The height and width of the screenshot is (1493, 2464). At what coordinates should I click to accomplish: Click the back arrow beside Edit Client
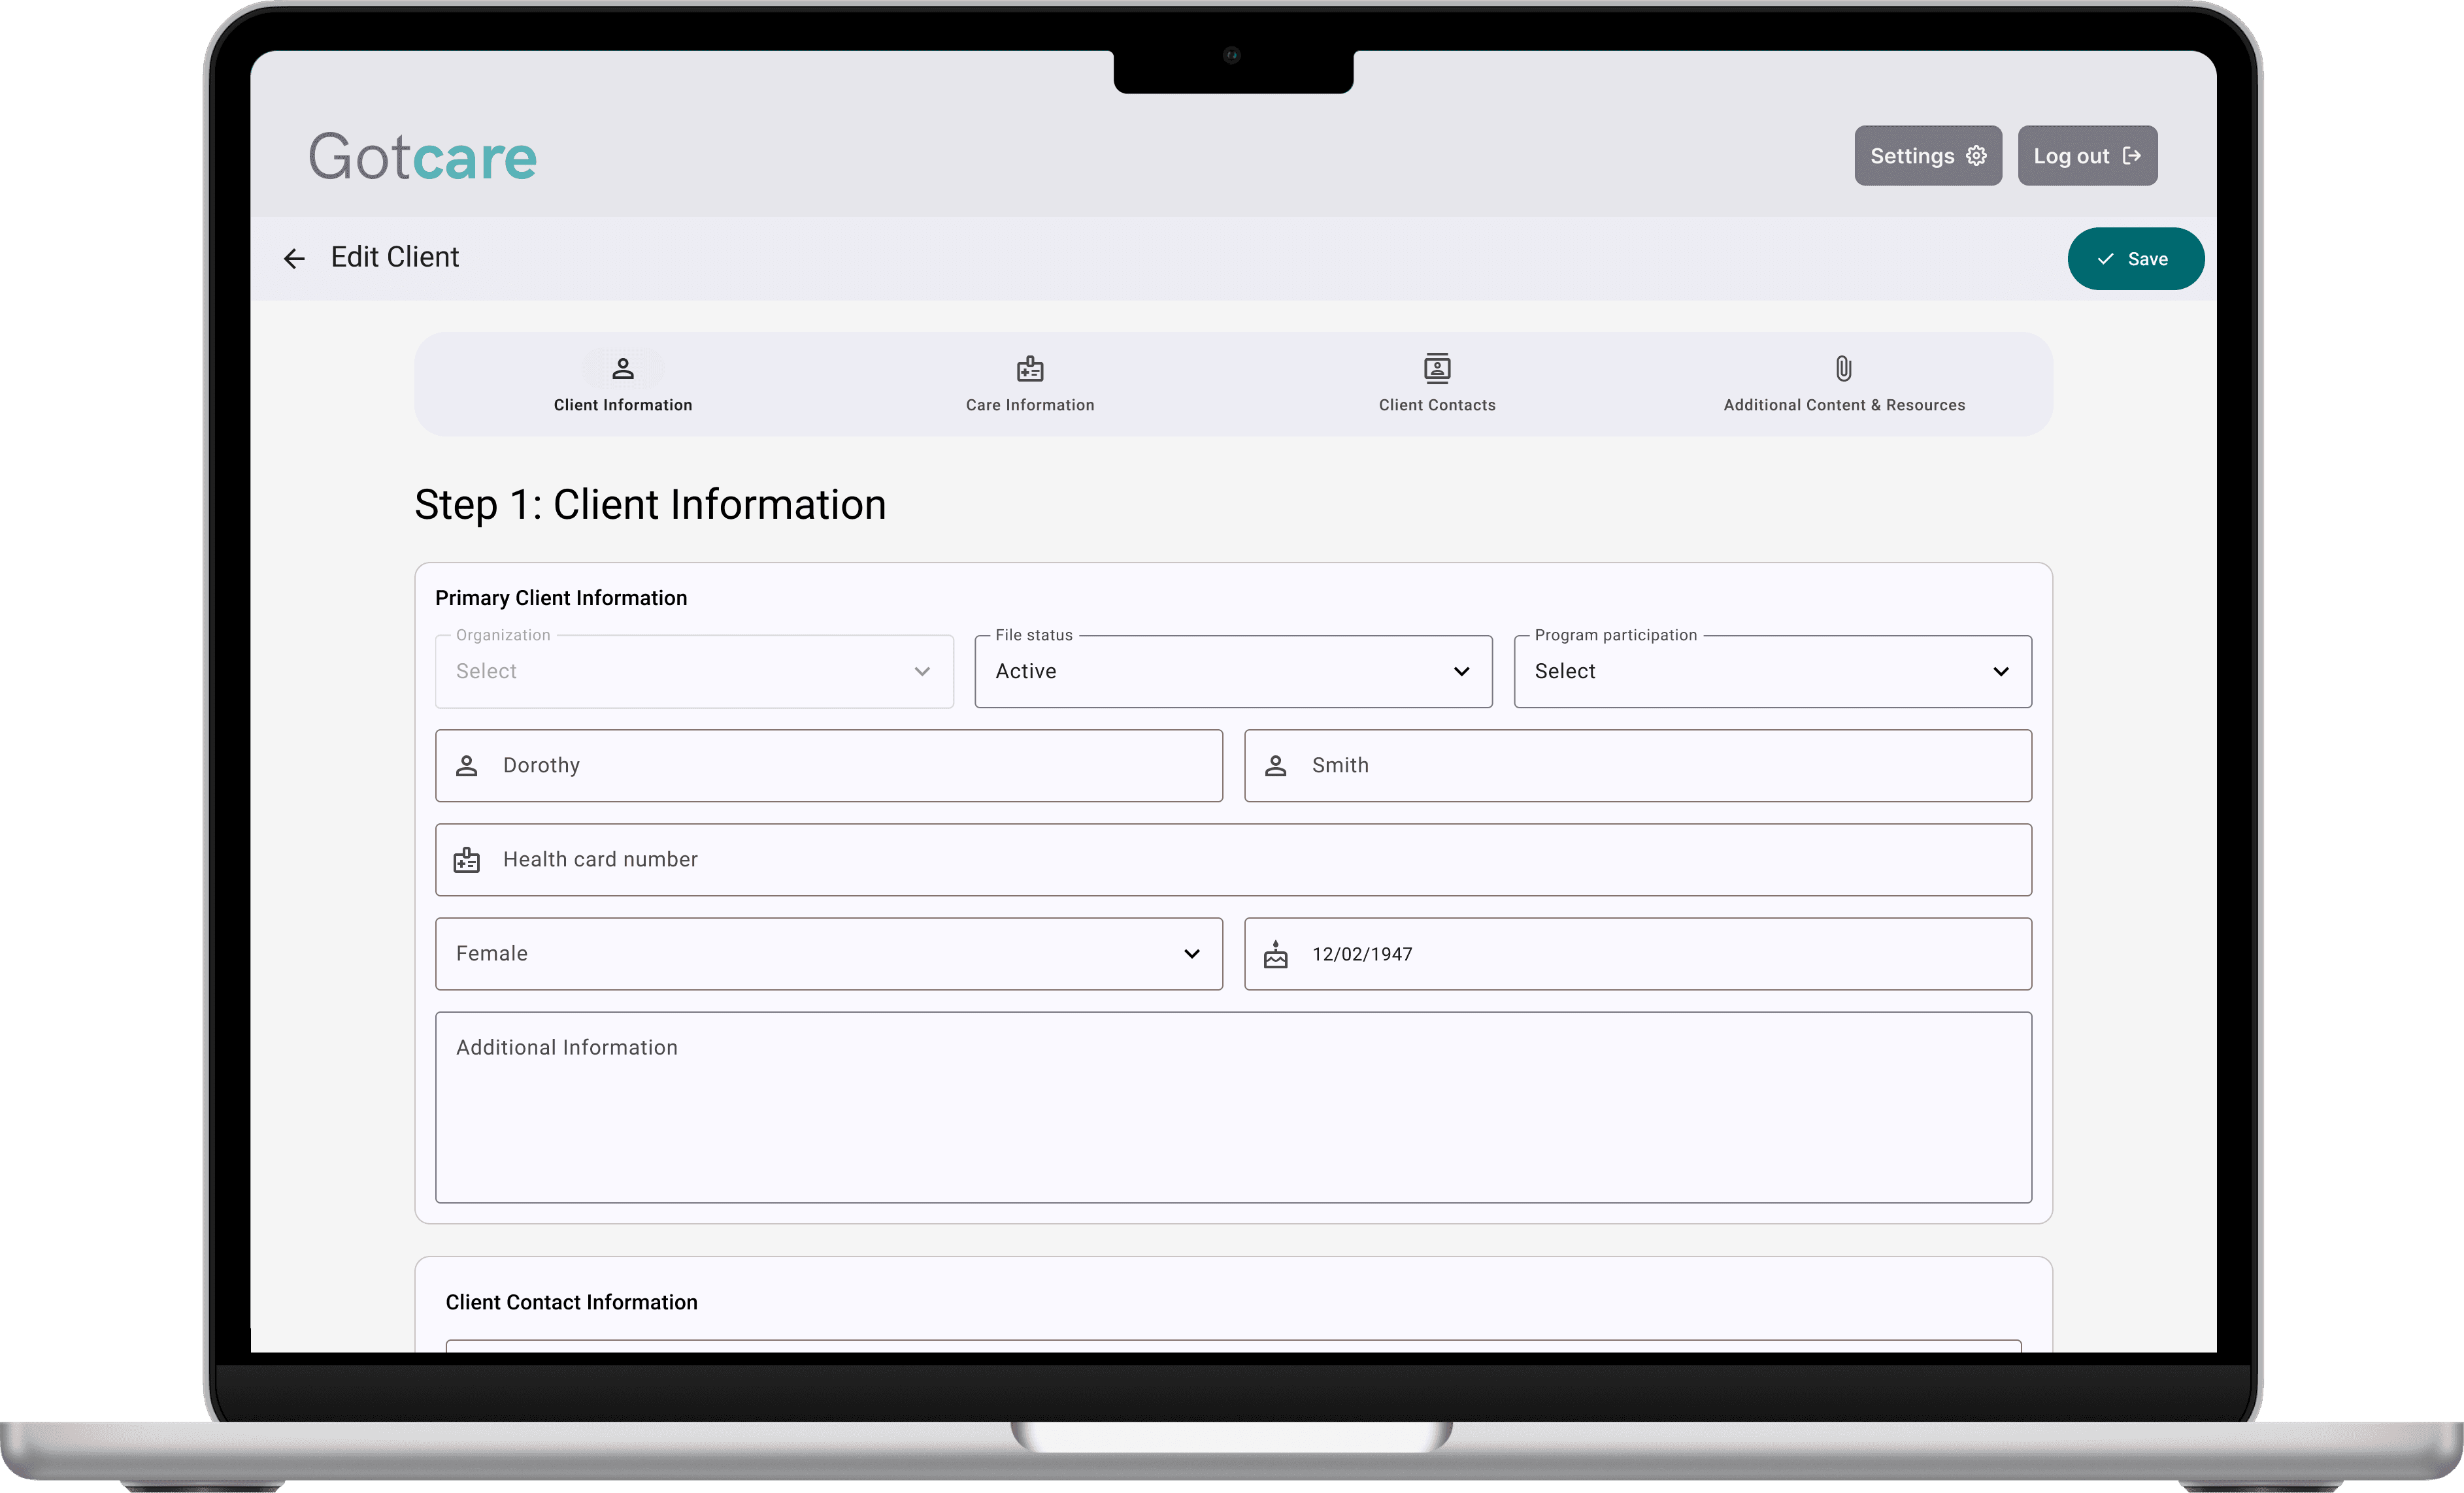point(294,259)
